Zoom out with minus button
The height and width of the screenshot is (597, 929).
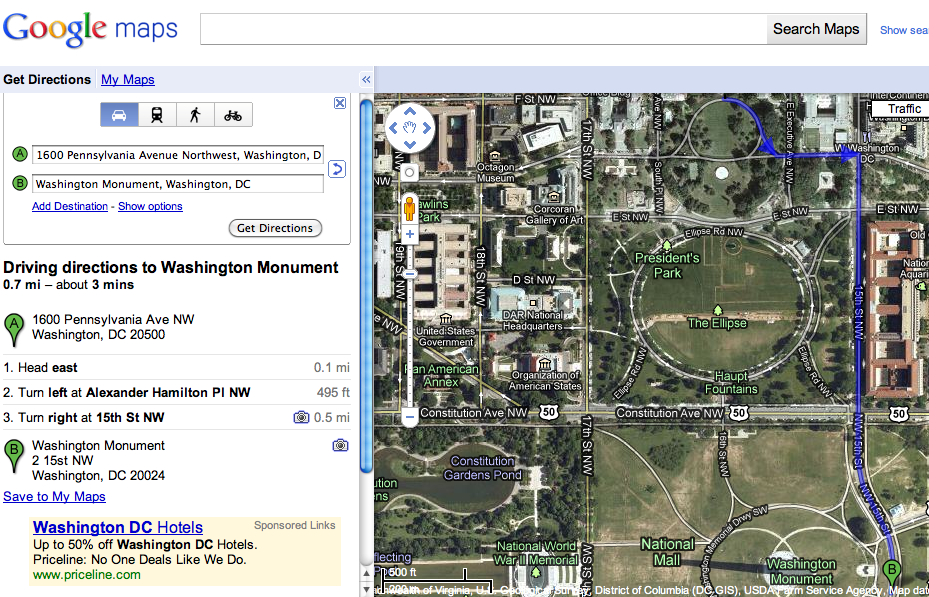click(409, 417)
